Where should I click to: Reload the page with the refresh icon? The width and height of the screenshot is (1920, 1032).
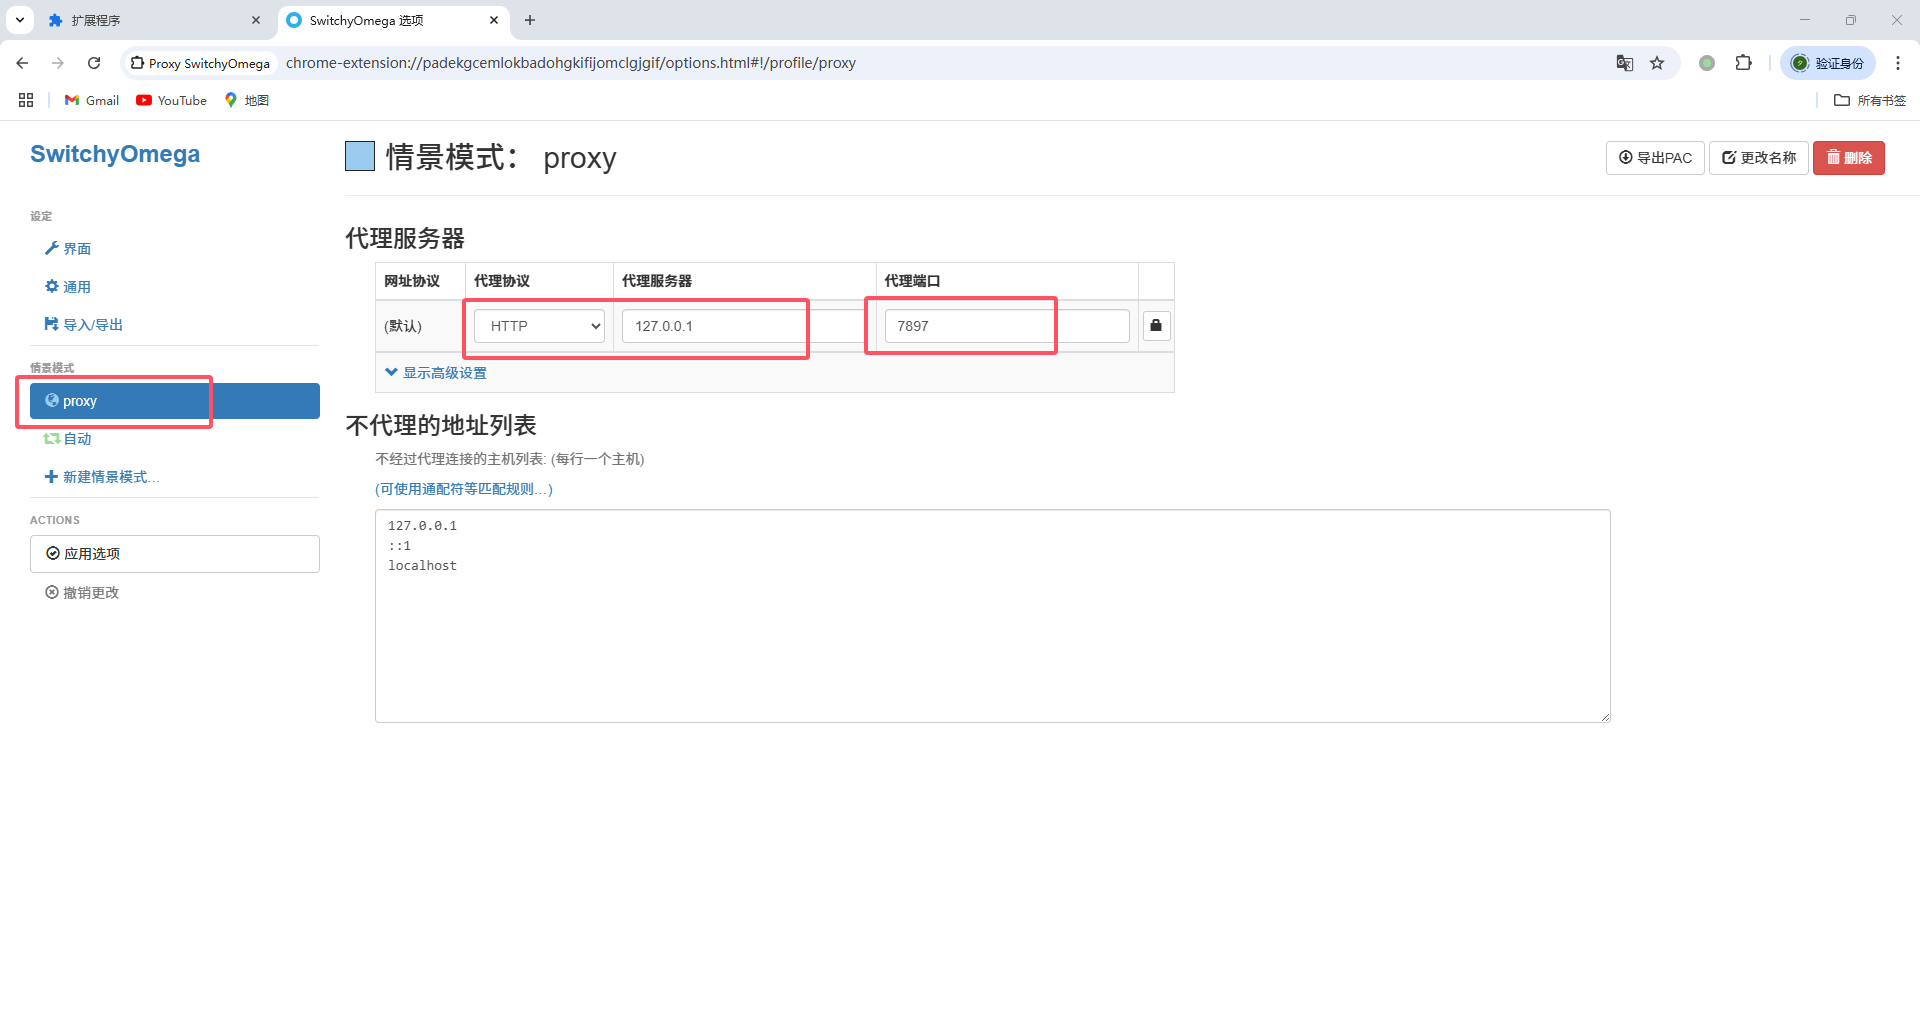[x=94, y=63]
